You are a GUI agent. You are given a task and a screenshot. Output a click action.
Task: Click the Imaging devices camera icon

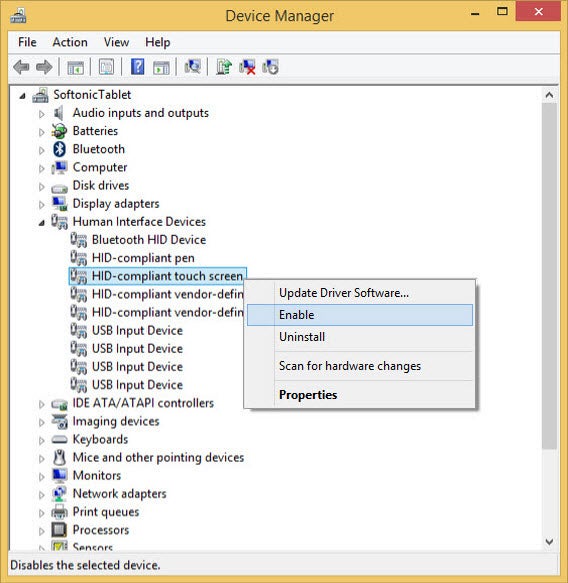(59, 421)
